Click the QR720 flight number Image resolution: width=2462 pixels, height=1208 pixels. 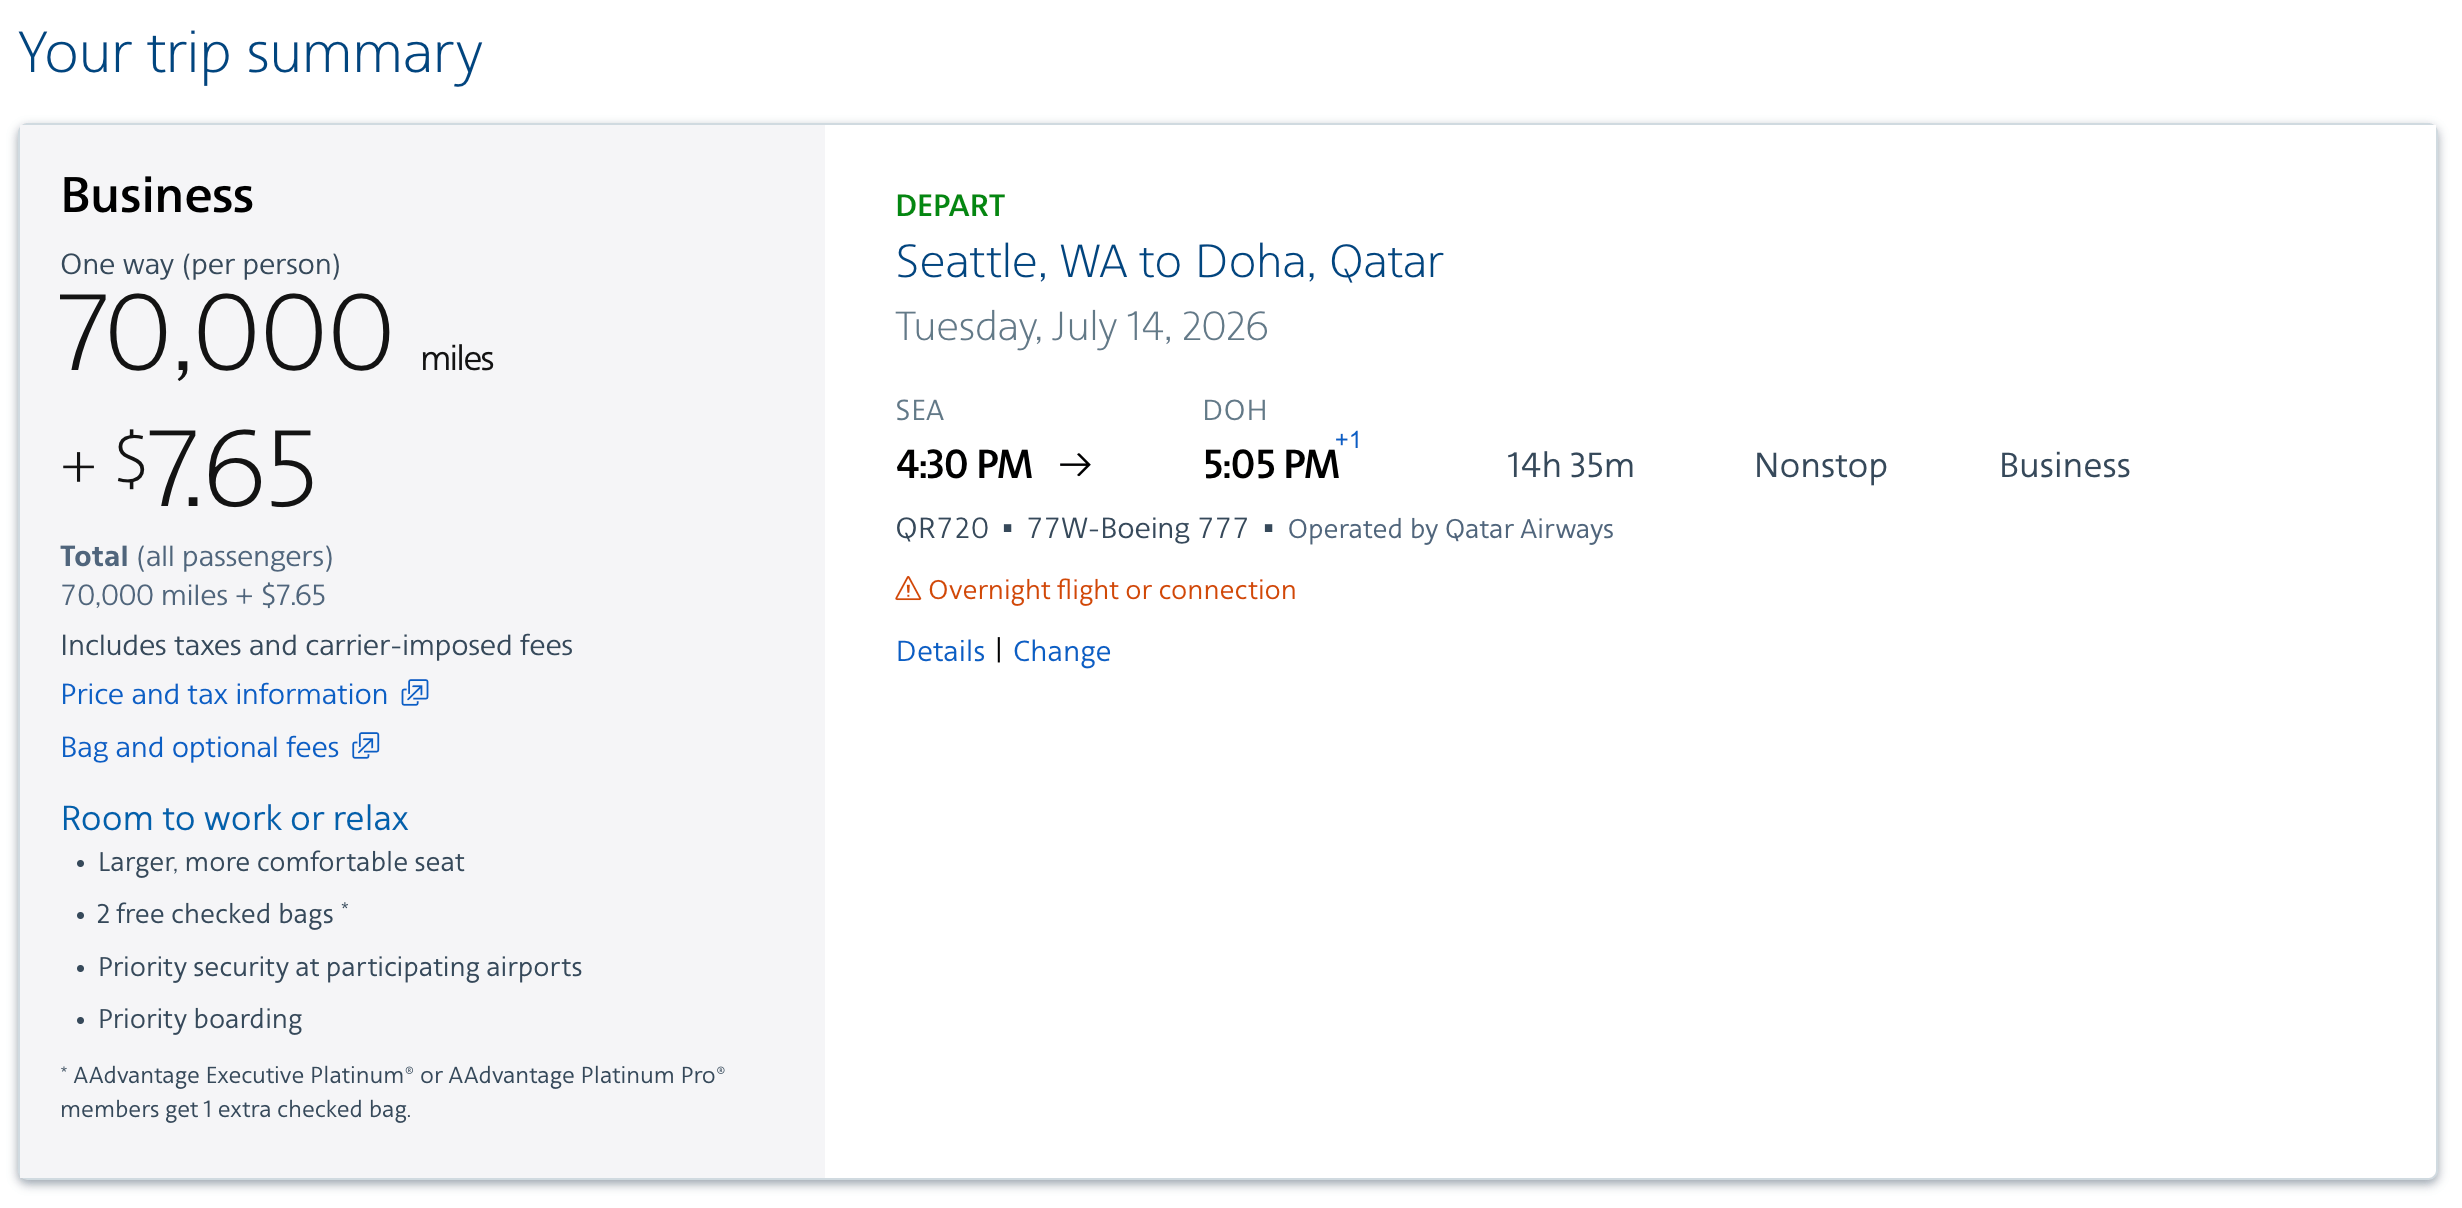coord(942,528)
